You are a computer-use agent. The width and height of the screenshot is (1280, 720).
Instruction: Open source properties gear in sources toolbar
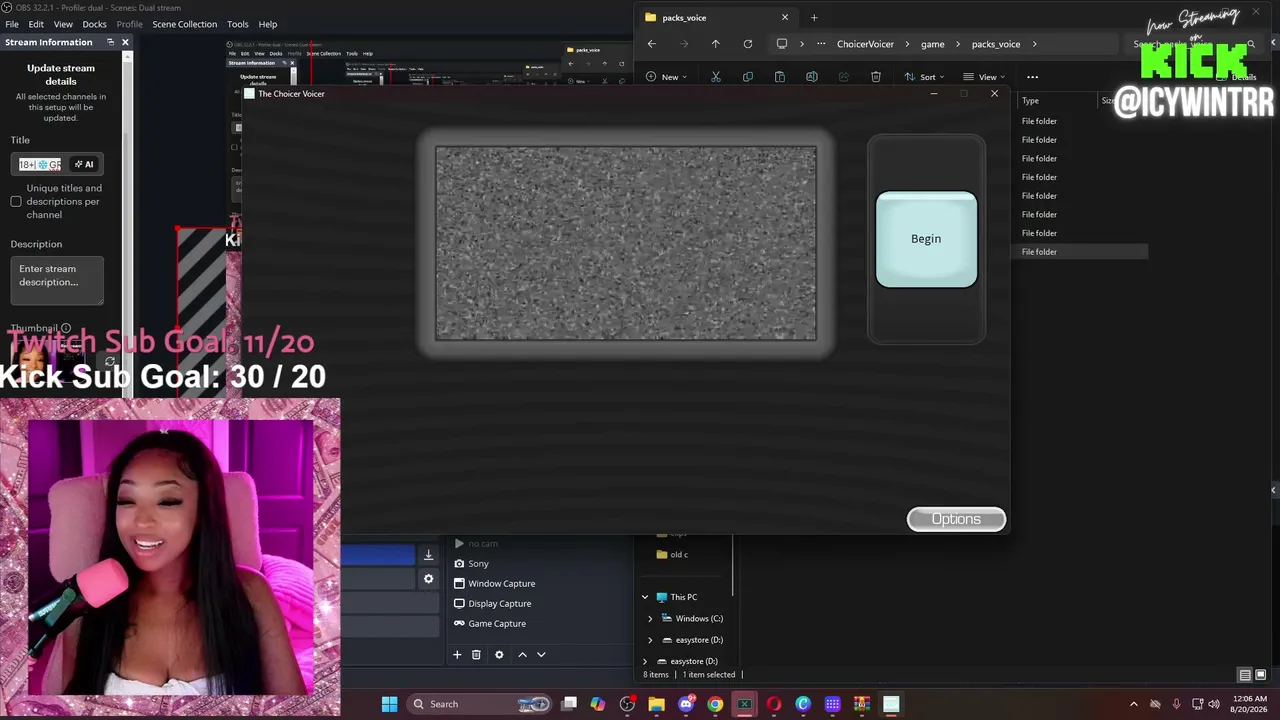[x=499, y=654]
